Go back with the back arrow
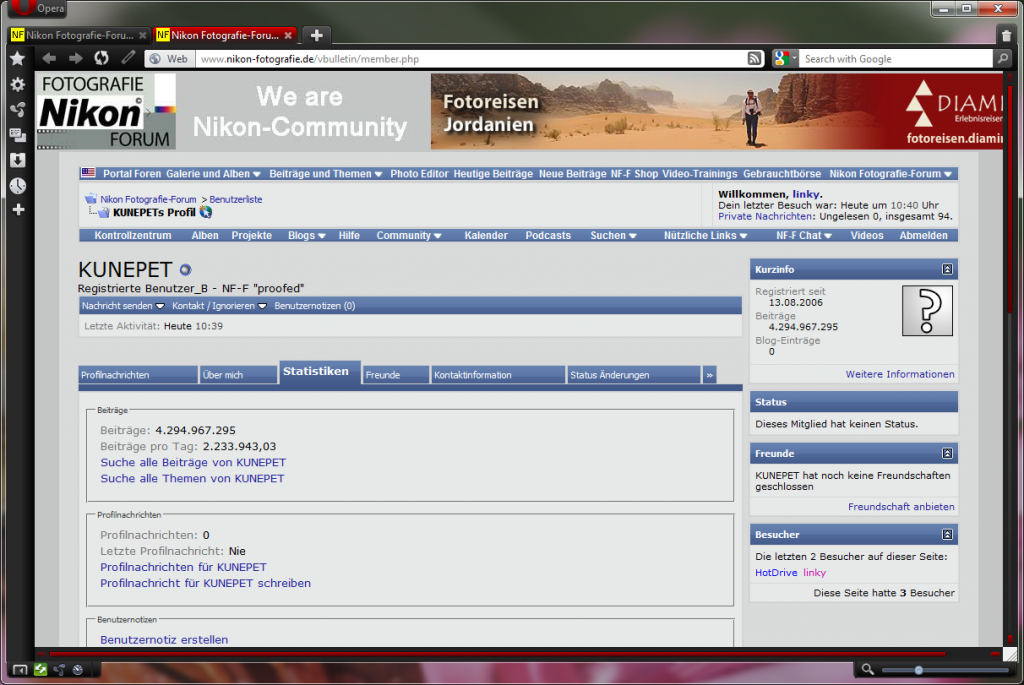The height and width of the screenshot is (685, 1024). (49, 59)
